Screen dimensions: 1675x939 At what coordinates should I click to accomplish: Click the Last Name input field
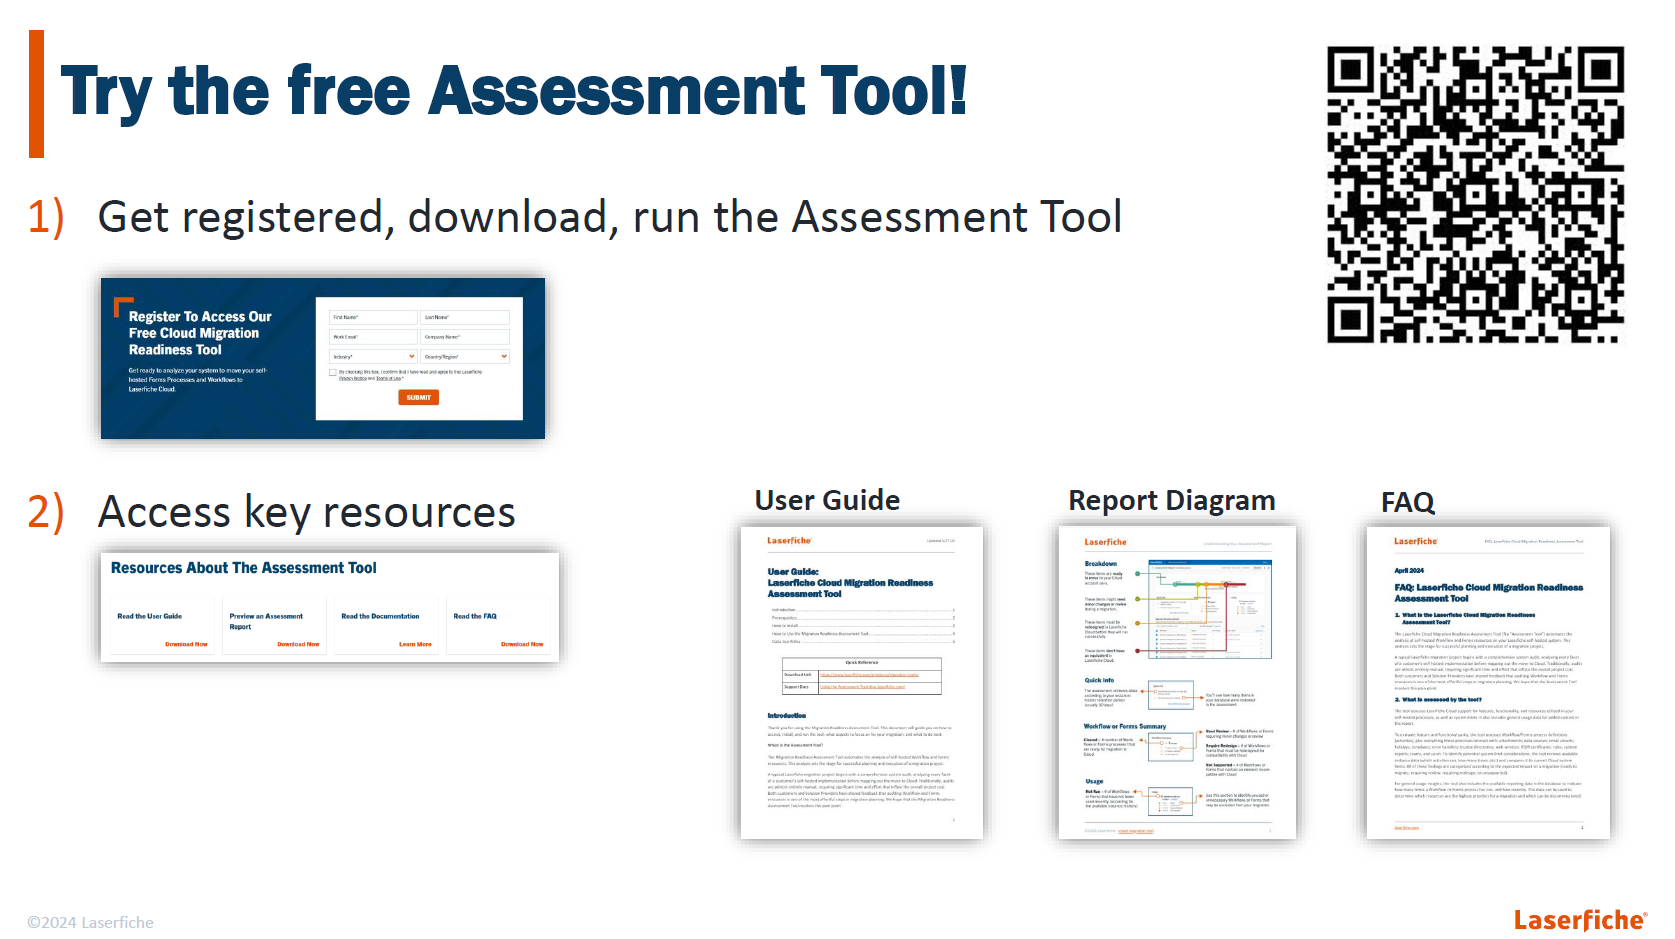click(465, 317)
